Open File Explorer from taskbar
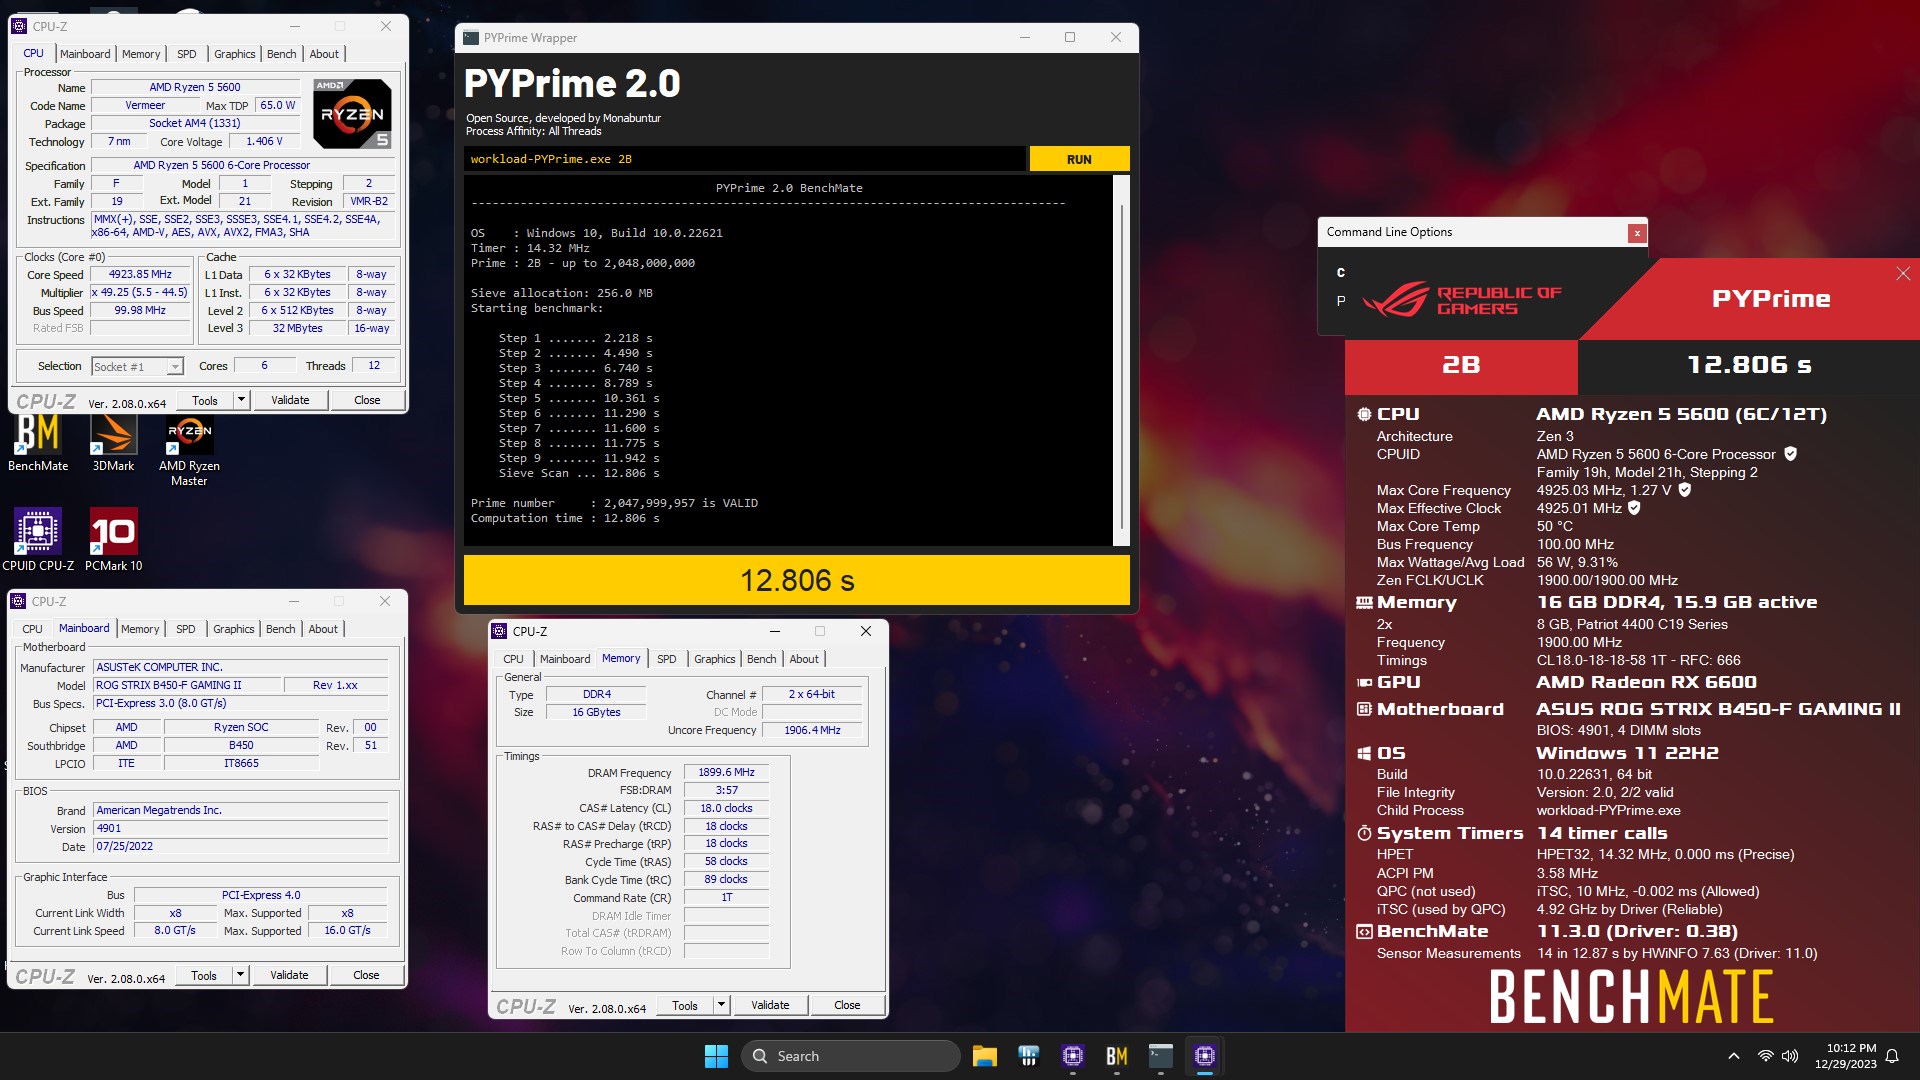The width and height of the screenshot is (1920, 1080). 984,1056
